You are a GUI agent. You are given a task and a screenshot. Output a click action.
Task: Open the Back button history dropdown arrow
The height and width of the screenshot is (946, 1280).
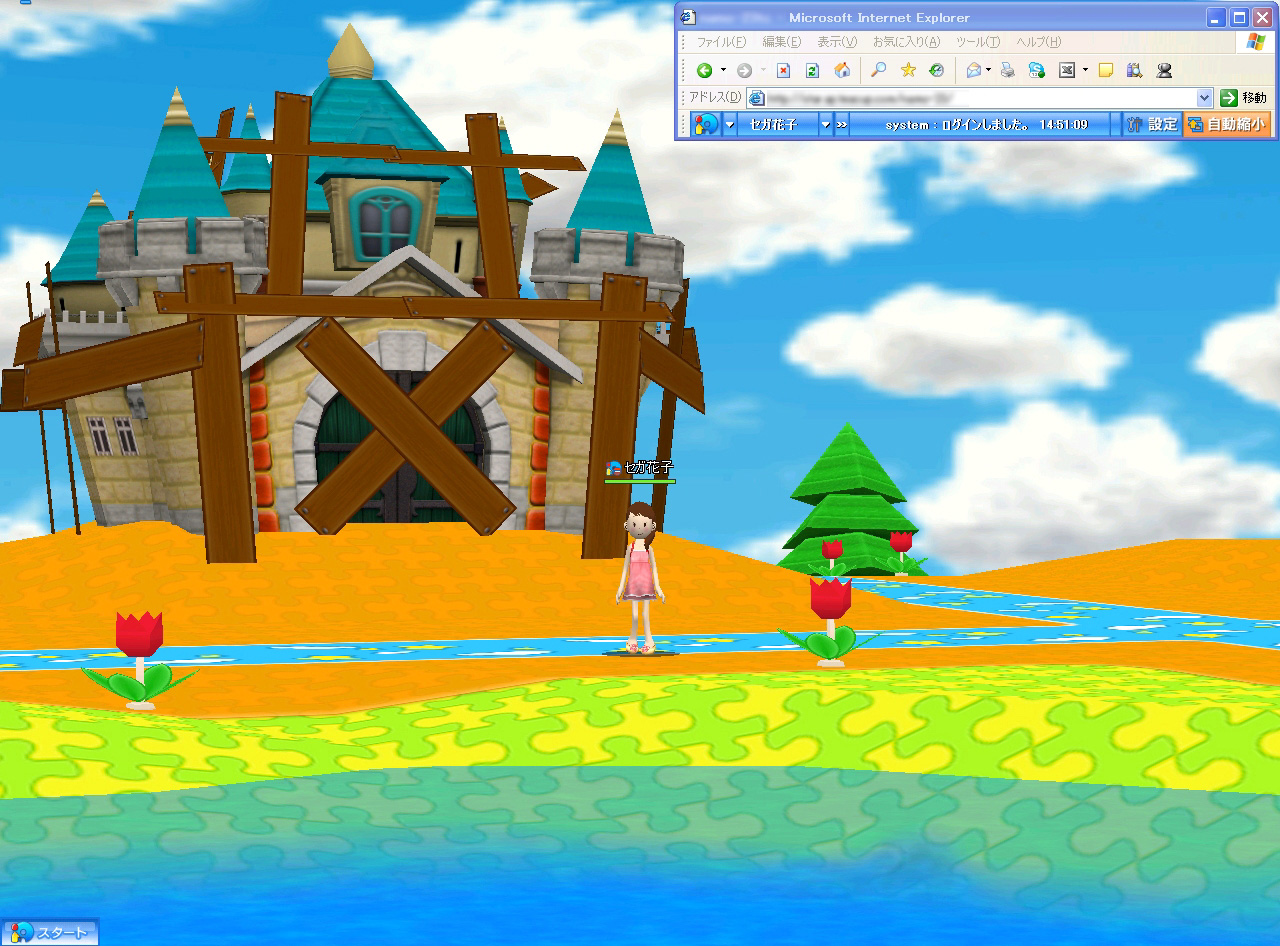coord(723,70)
